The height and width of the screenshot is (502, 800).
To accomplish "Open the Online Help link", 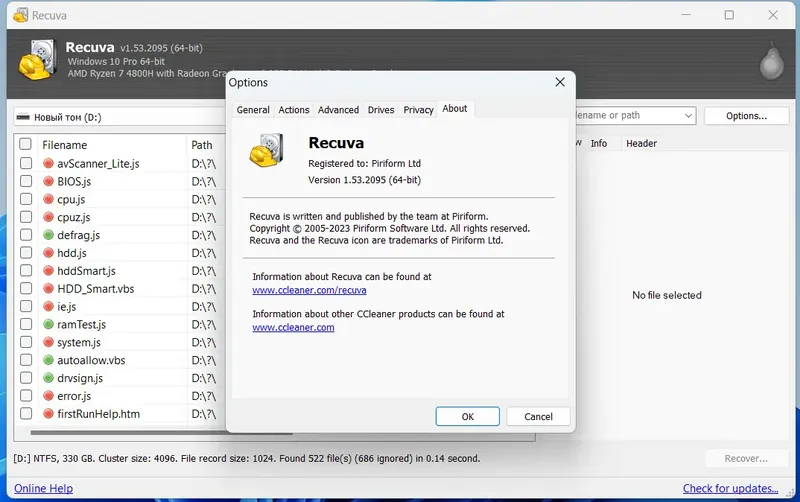I will (43, 488).
